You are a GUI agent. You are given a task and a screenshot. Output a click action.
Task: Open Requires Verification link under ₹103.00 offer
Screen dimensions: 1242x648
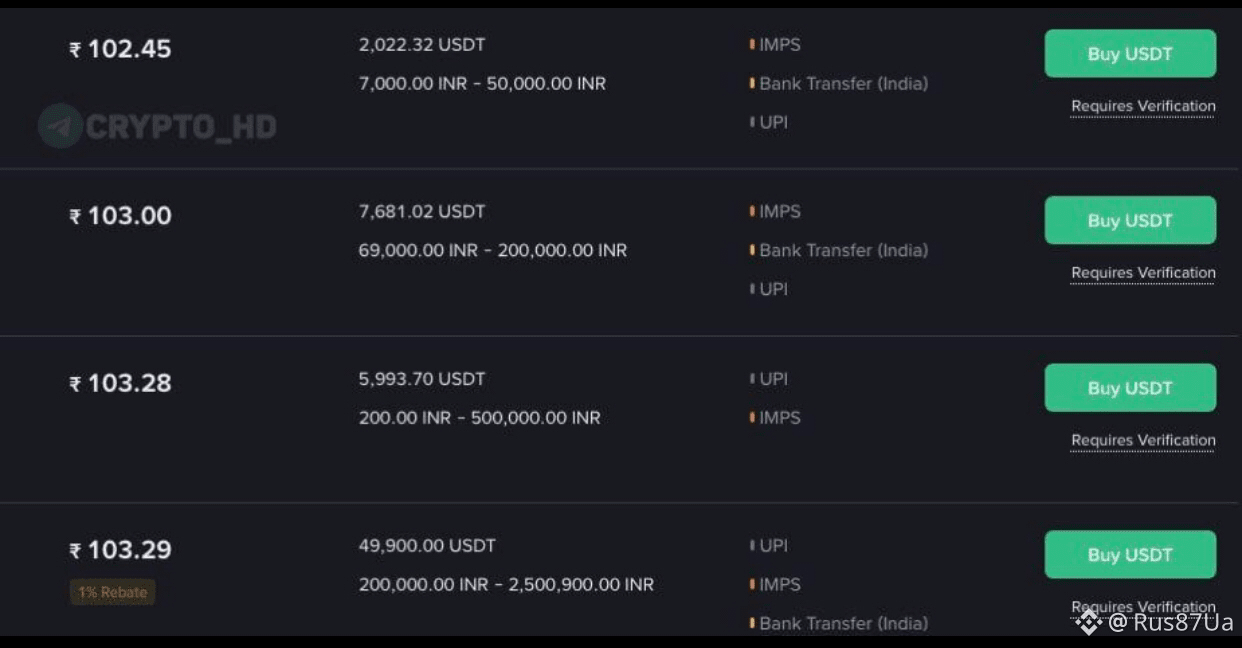[1143, 273]
